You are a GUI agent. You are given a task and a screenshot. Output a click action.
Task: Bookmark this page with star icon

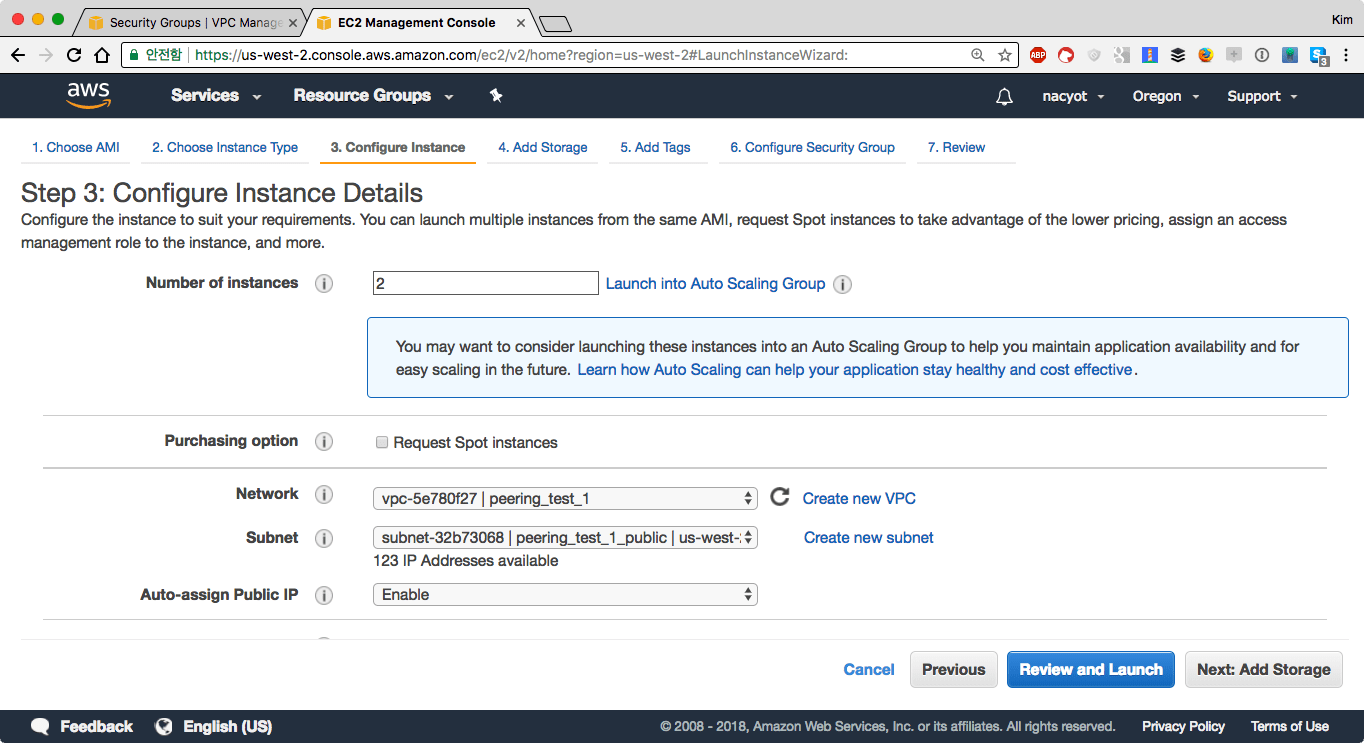1005,55
